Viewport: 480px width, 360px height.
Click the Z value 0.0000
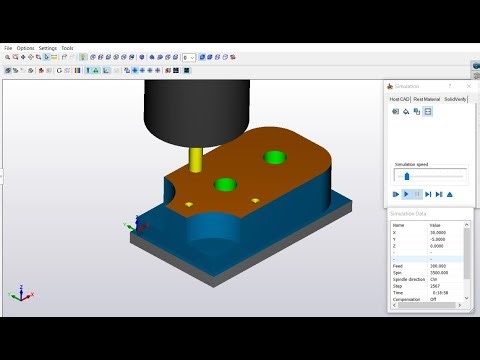click(437, 246)
